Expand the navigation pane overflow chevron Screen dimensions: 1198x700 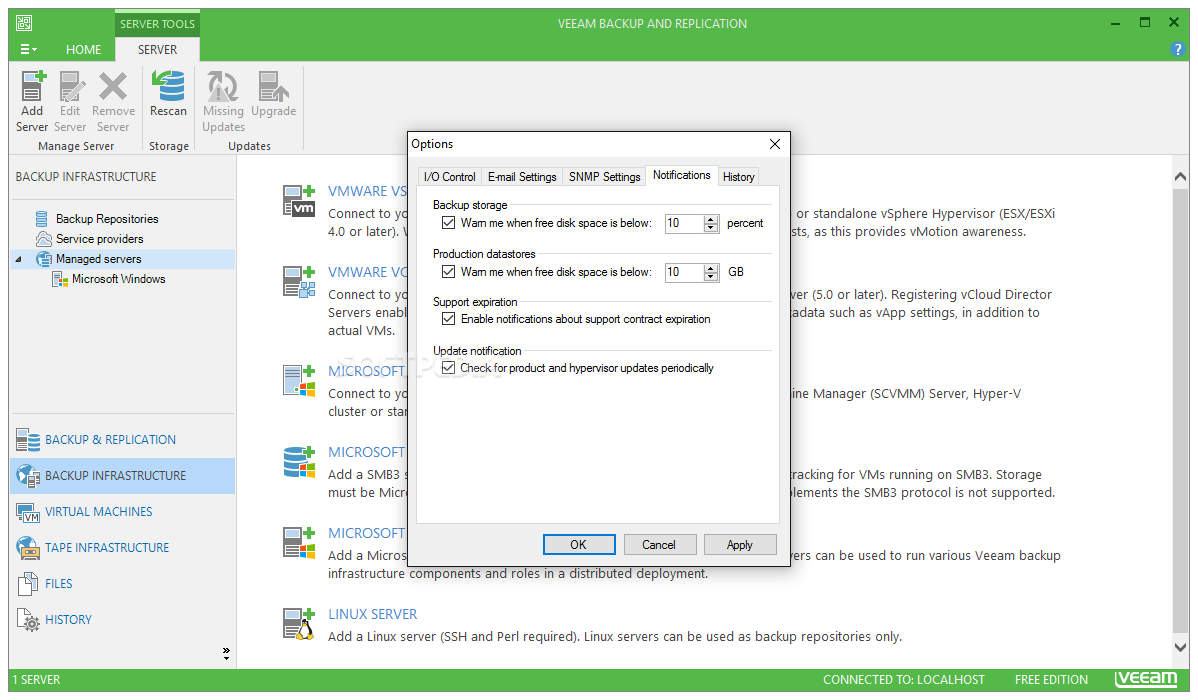[x=226, y=653]
